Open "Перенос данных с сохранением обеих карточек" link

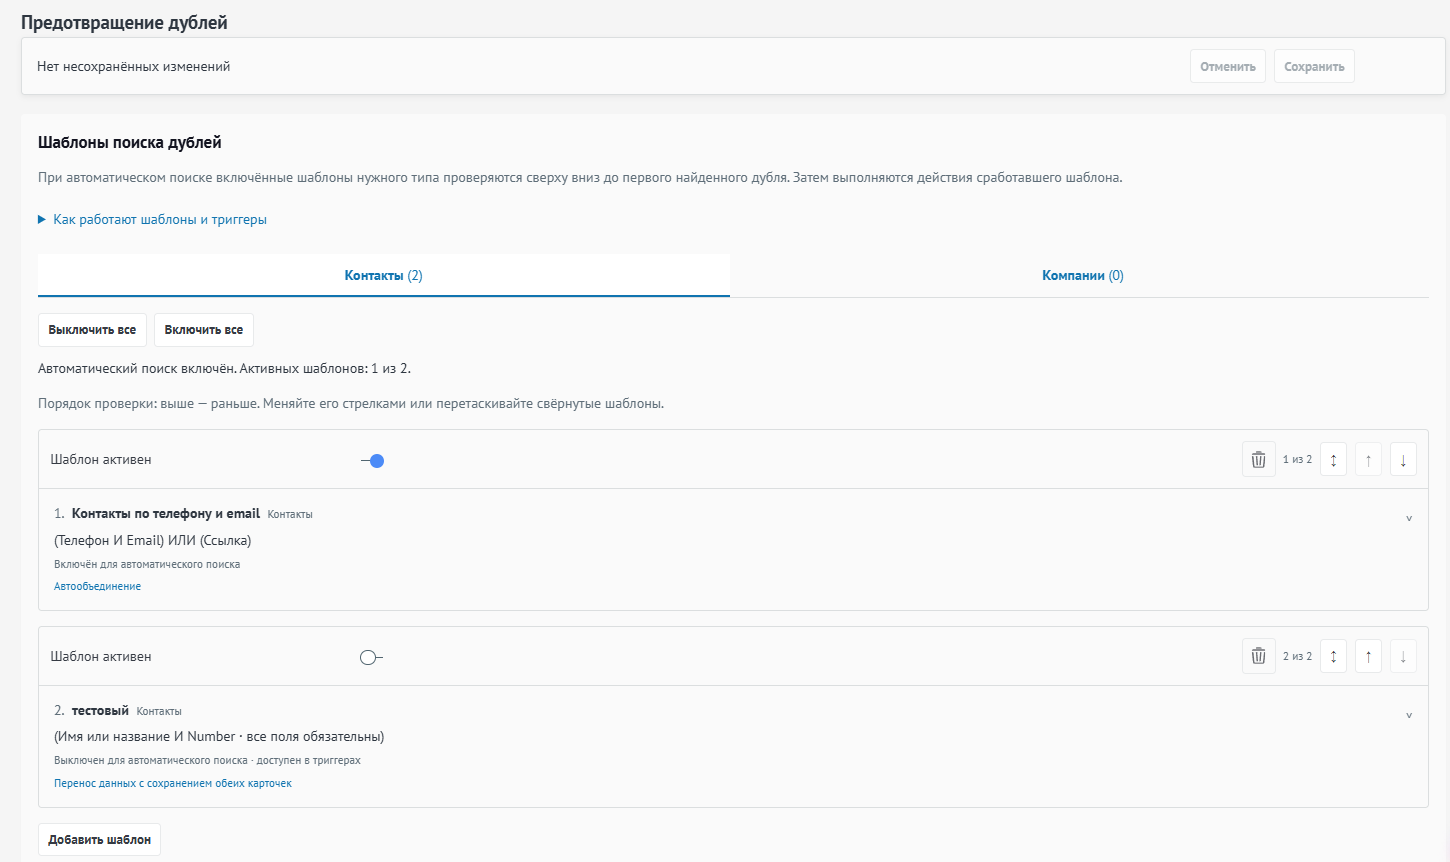pos(173,784)
